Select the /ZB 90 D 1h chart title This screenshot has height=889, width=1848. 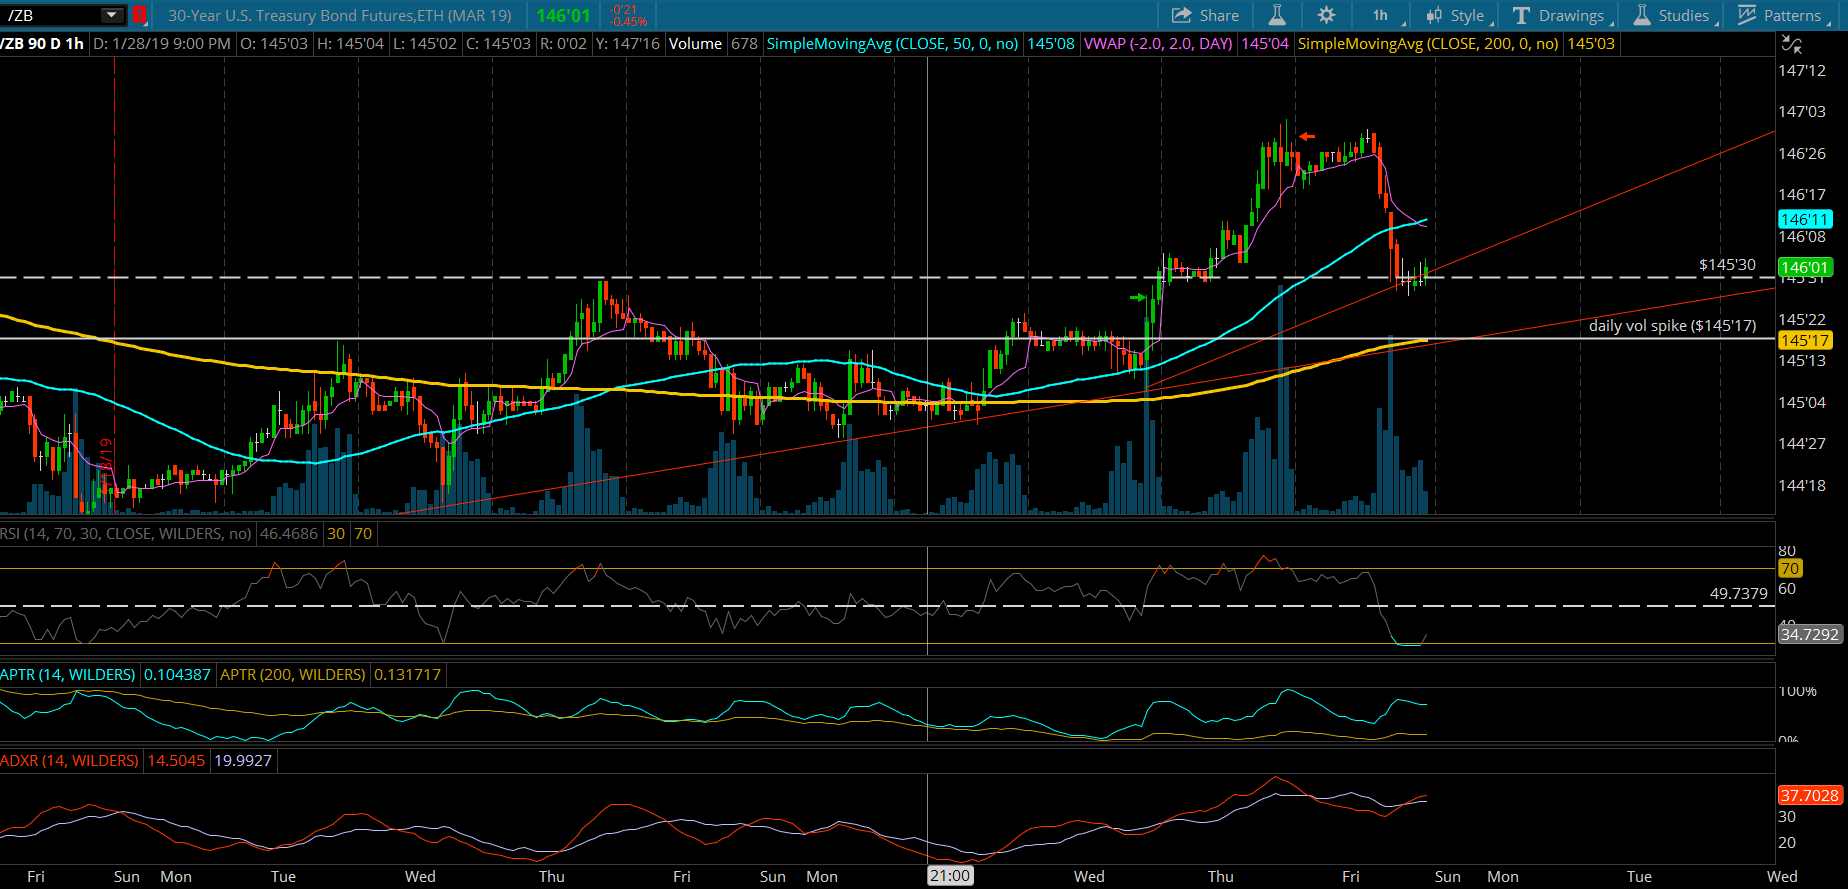pyautogui.click(x=42, y=44)
